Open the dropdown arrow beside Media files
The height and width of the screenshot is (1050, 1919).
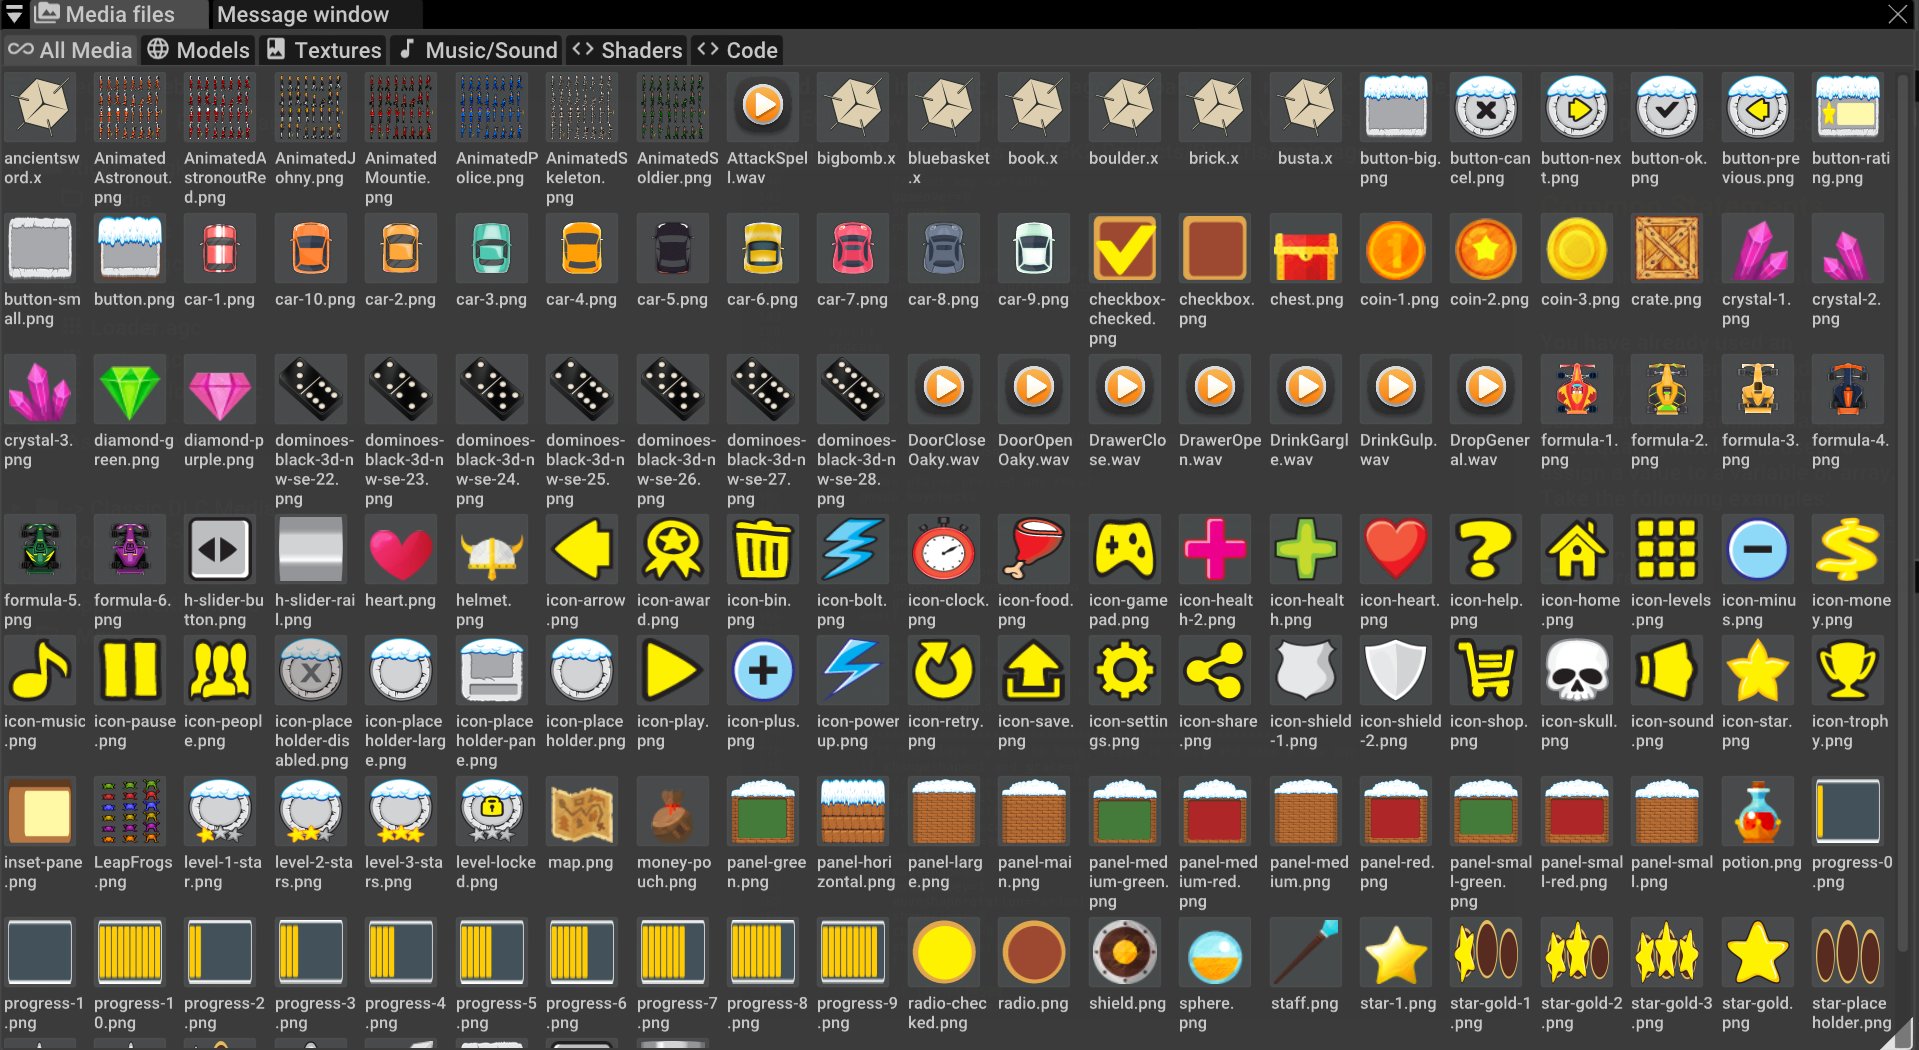13,14
